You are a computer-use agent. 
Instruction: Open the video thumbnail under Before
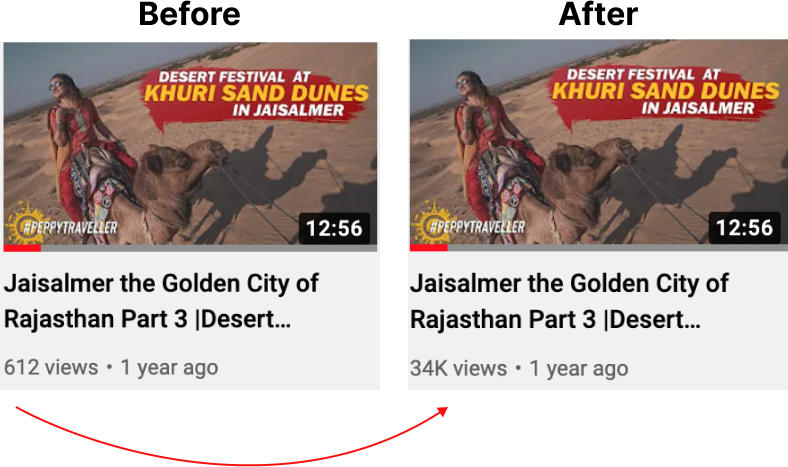[x=190, y=146]
